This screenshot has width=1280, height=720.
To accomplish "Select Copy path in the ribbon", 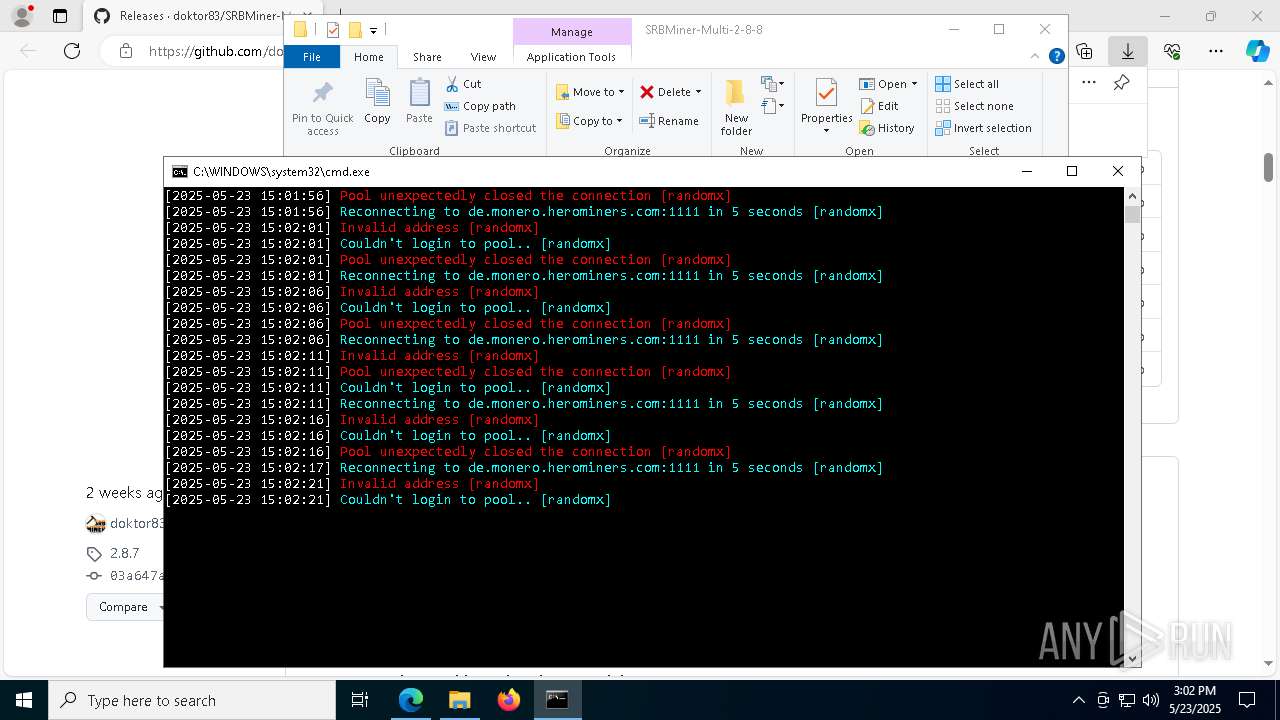I will pyautogui.click(x=480, y=106).
